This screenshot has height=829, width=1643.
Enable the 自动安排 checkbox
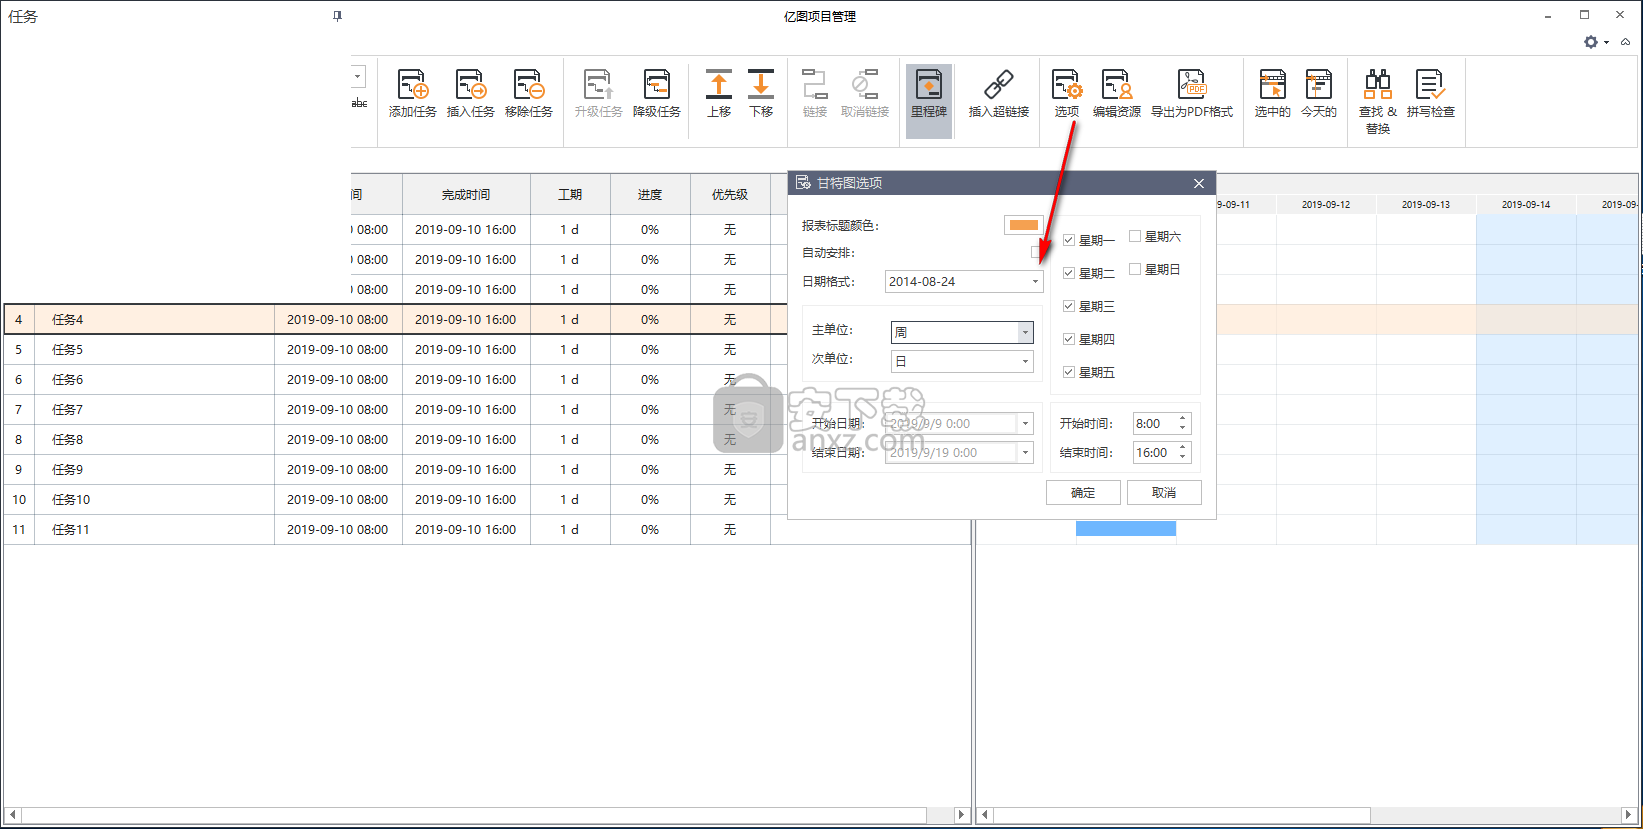coord(1037,253)
